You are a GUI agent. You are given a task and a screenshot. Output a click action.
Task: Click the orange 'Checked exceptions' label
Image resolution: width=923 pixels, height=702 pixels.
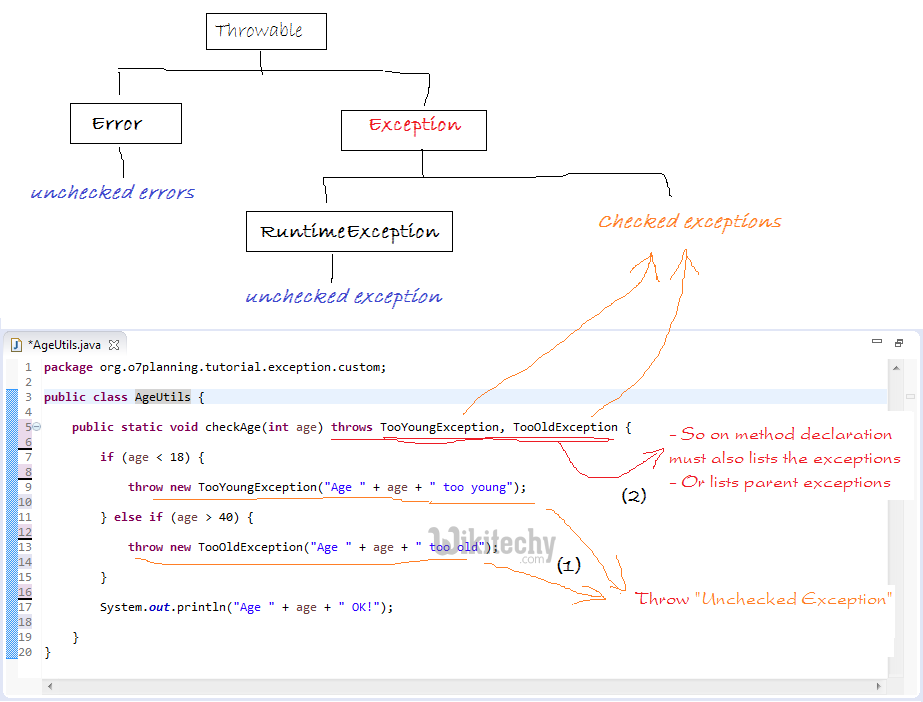pos(689,221)
